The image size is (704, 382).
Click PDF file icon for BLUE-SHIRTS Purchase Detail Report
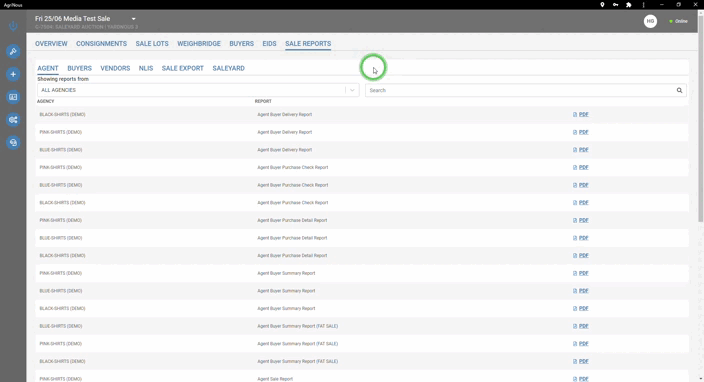point(575,238)
